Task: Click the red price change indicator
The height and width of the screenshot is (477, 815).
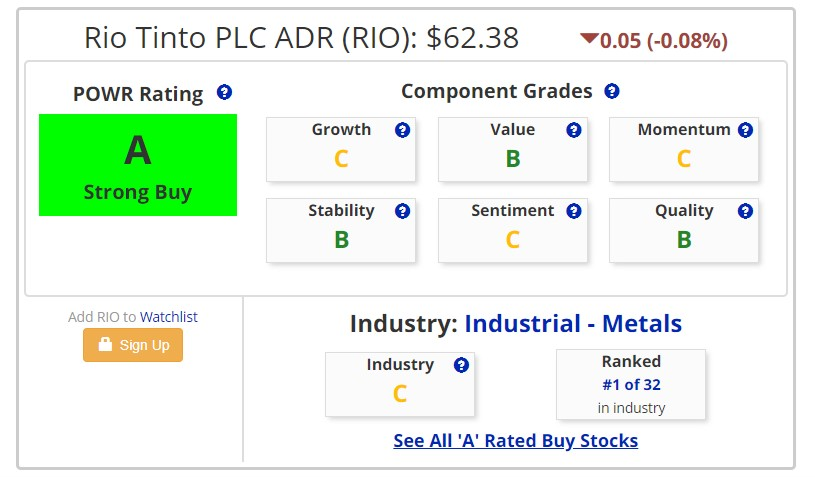Action: tap(654, 41)
